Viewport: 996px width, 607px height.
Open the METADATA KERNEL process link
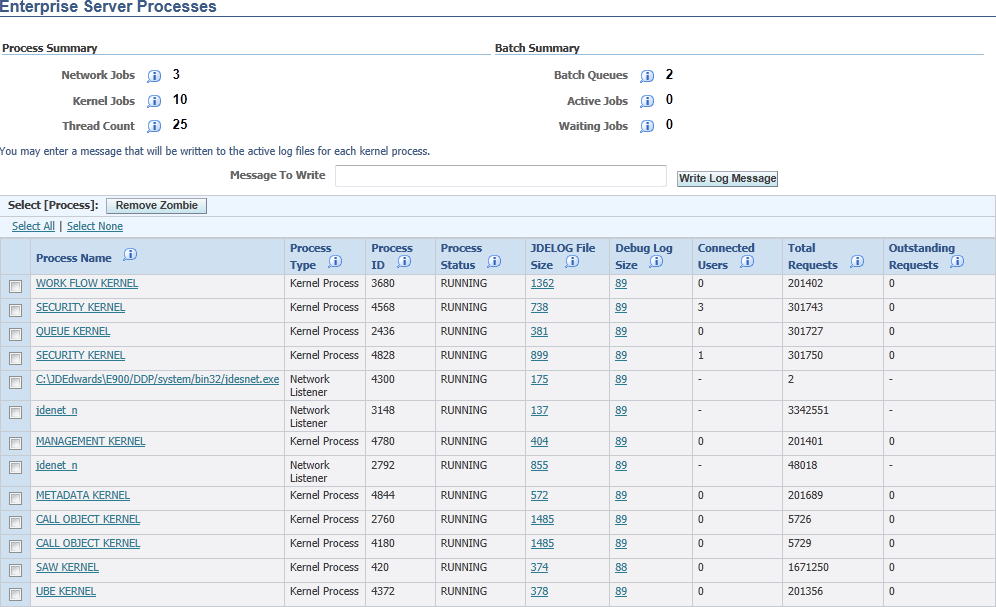[x=83, y=495]
